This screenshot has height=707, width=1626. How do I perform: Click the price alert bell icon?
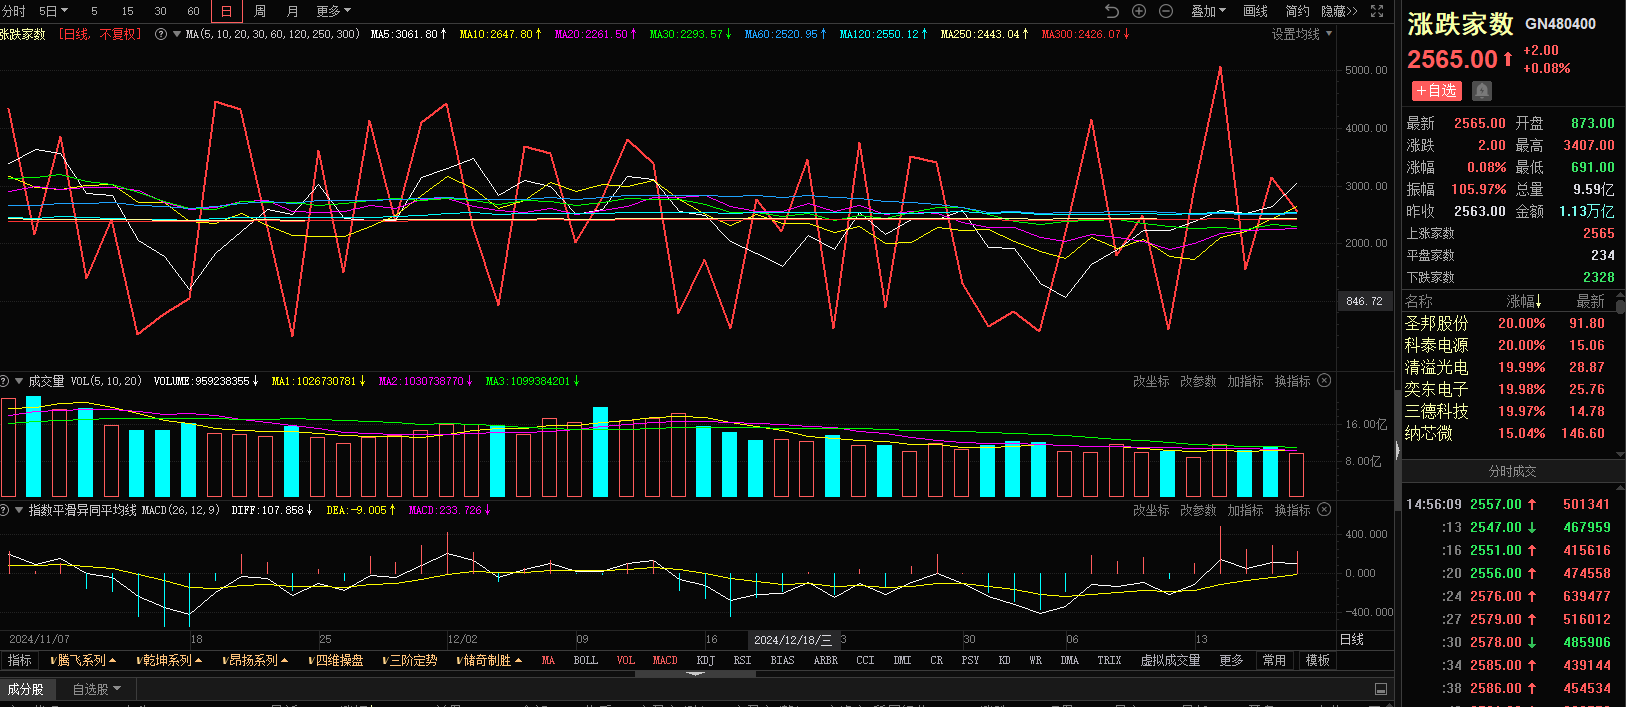[x=1482, y=91]
